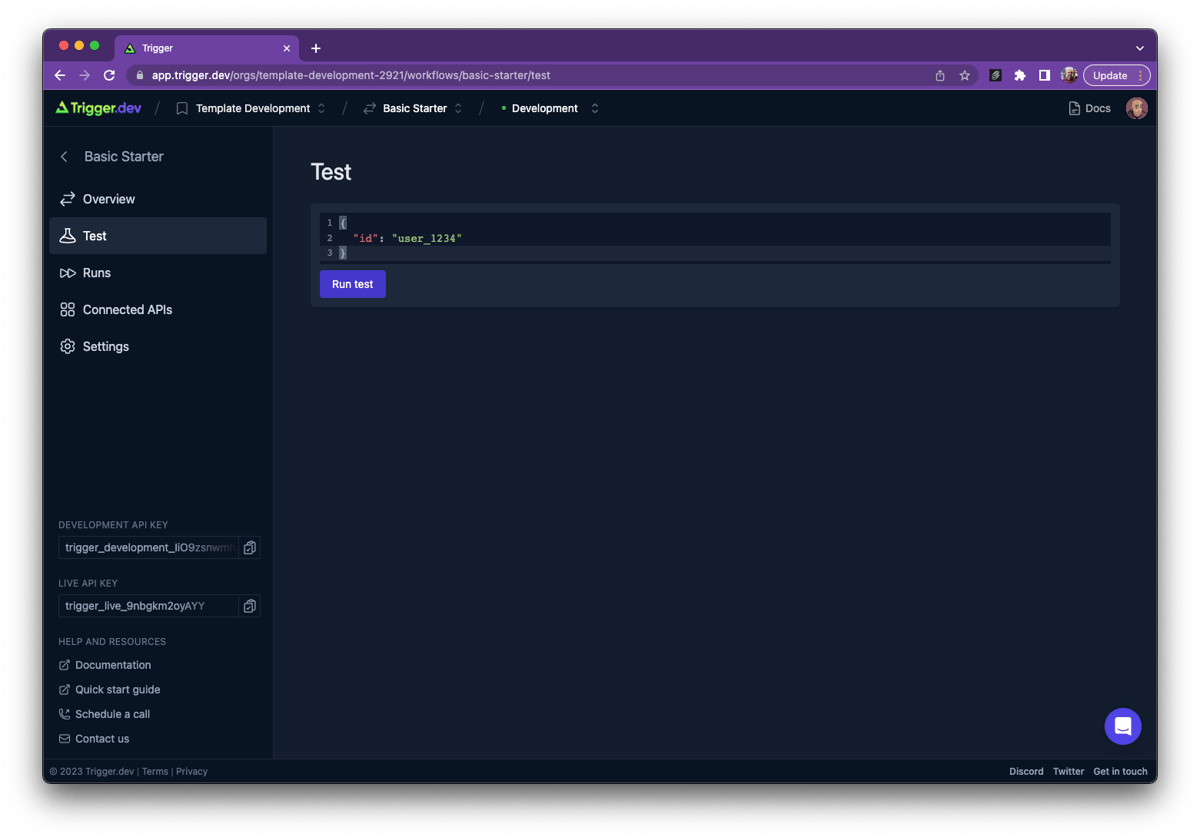Close the Trigger browser tab
The height and width of the screenshot is (840, 1200).
[x=287, y=48]
